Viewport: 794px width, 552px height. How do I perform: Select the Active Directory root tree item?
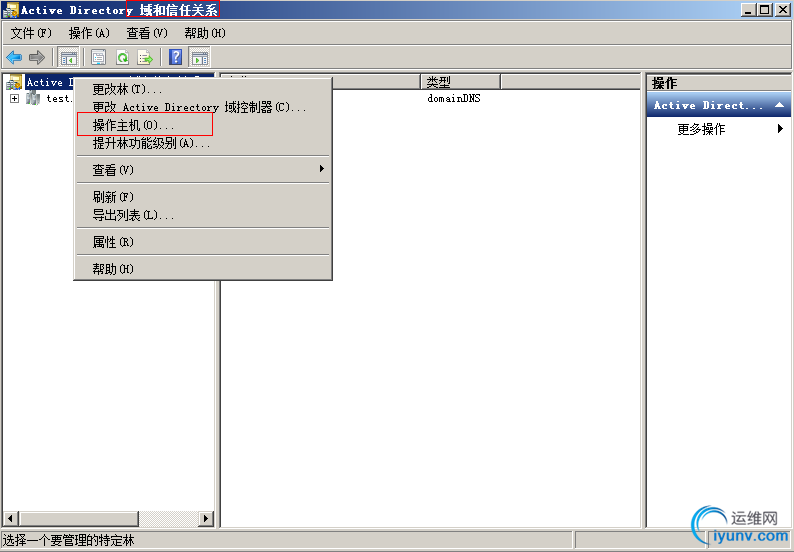click(50, 82)
